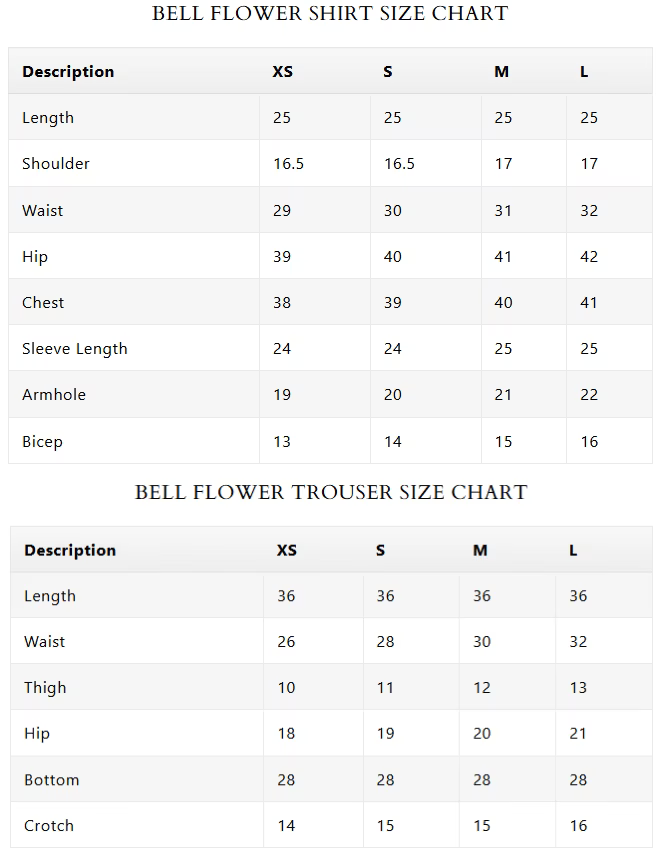
Task: Select the shirt Bicep M value 15
Action: (503, 442)
